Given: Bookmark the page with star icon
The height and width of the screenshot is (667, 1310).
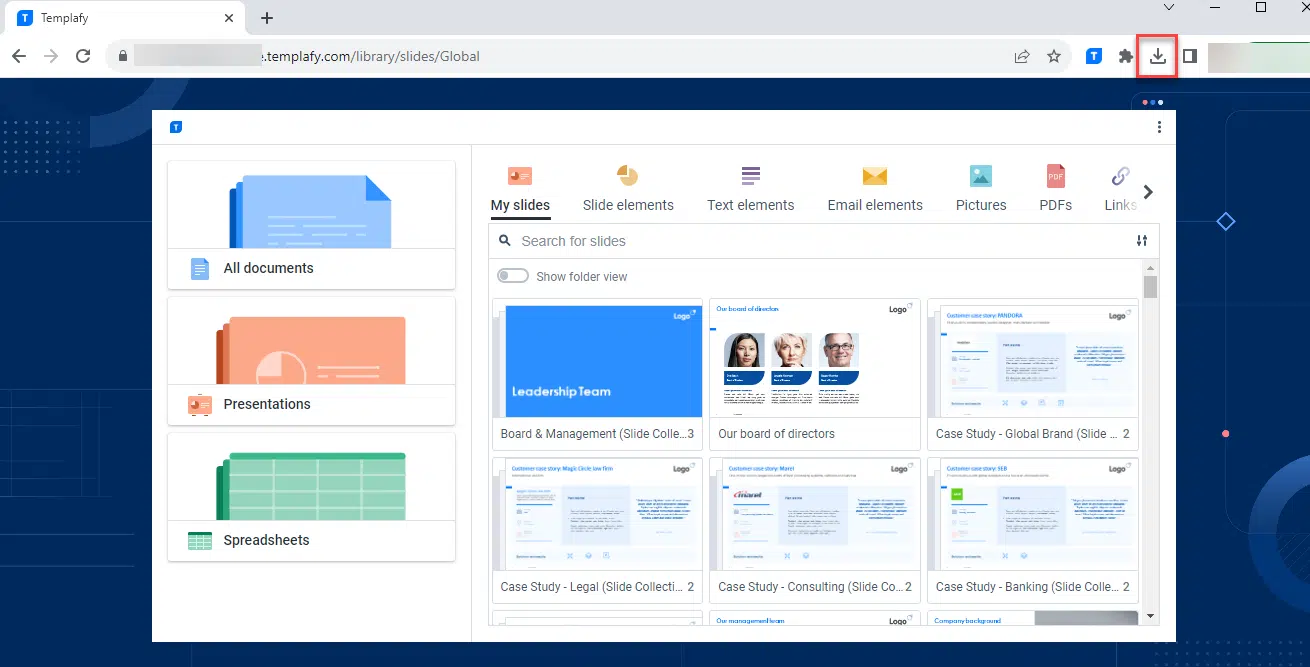Looking at the screenshot, I should (x=1054, y=56).
